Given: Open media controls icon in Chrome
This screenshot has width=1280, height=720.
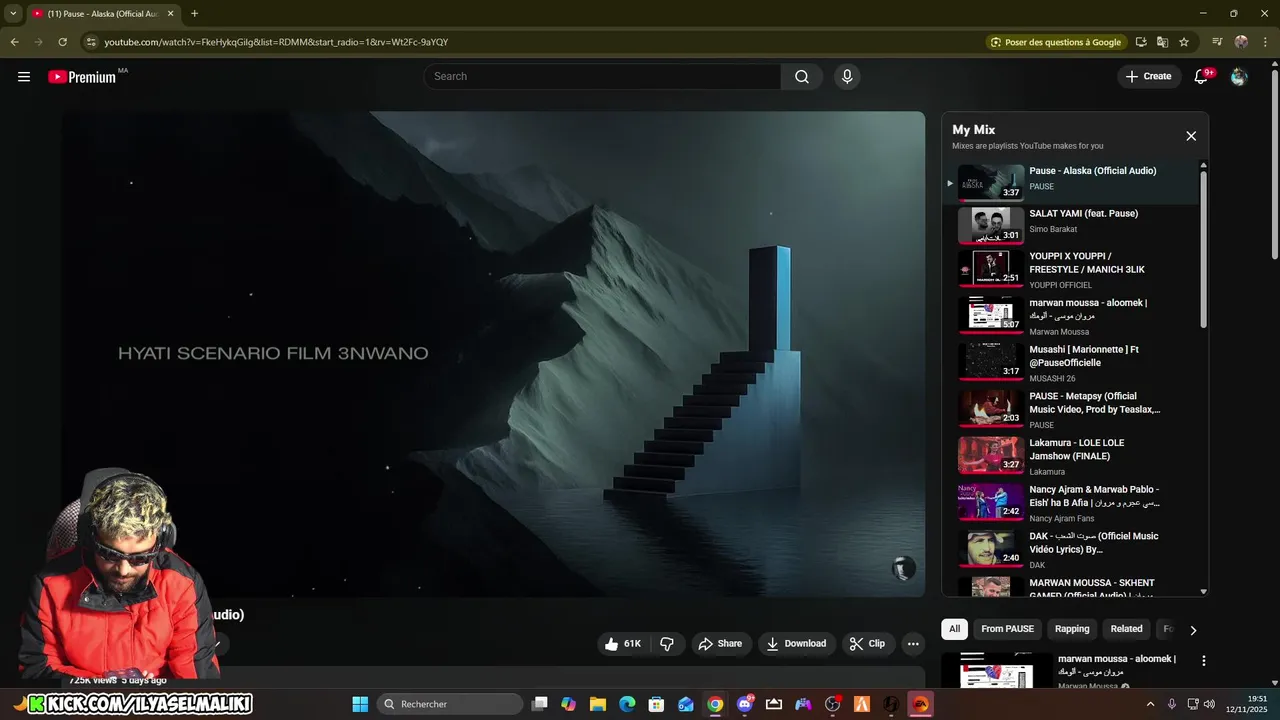Looking at the screenshot, I should tap(1217, 42).
